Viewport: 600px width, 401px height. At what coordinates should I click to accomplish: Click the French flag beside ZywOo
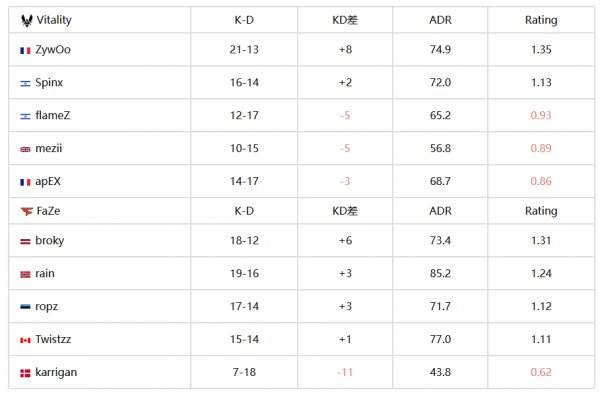[25, 51]
